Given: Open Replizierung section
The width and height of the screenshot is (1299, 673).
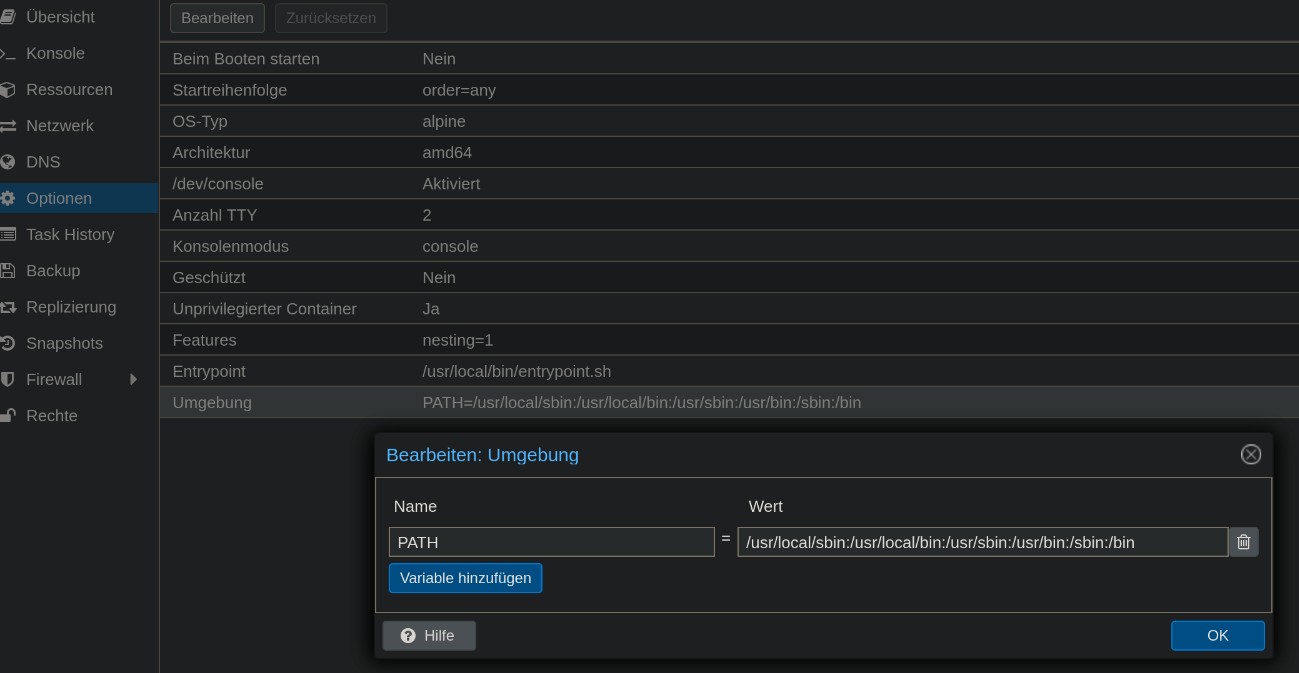Looking at the screenshot, I should coord(71,307).
